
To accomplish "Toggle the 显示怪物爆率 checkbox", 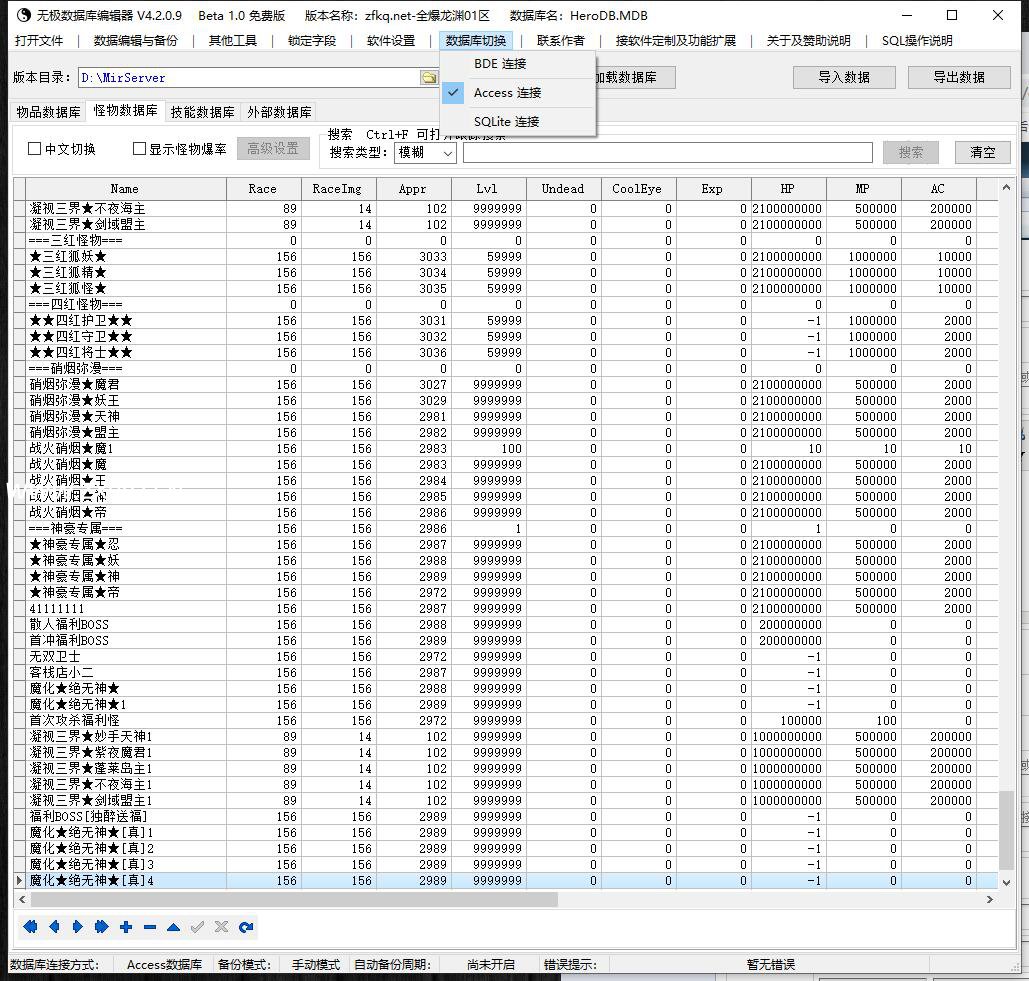I will click(x=140, y=149).
